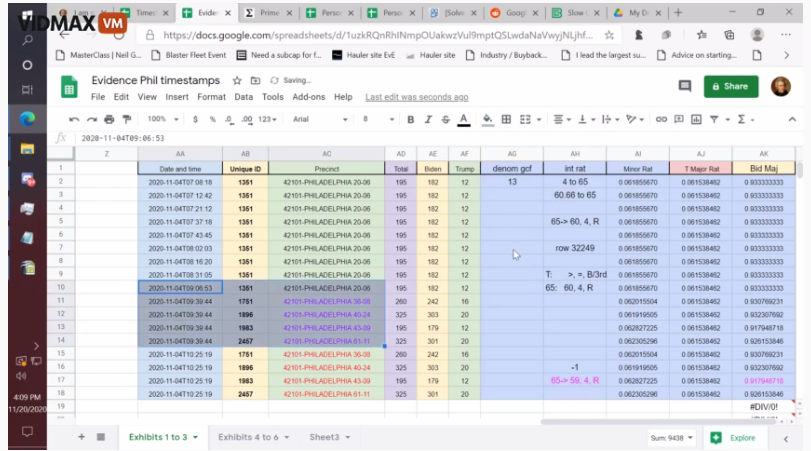This screenshot has width=811, height=451.
Task: Toggle strikethrough formatting
Action: 446,119
